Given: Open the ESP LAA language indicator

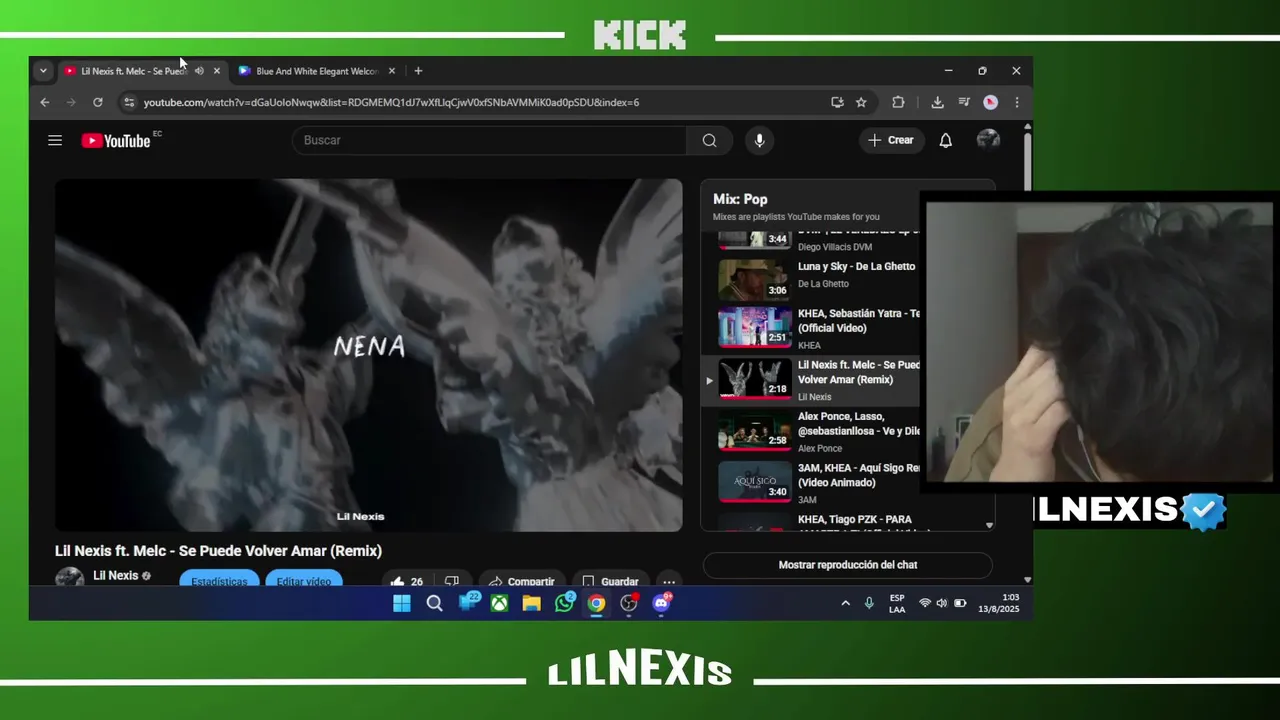Looking at the screenshot, I should click(x=897, y=603).
